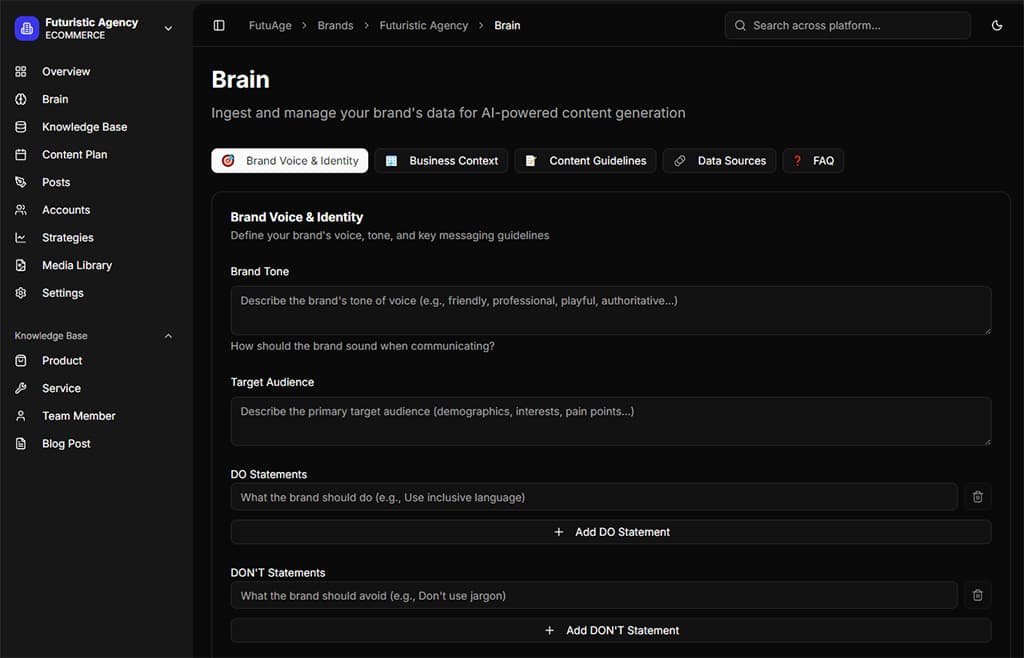Open Brands from the breadcrumb trail

click(x=335, y=25)
